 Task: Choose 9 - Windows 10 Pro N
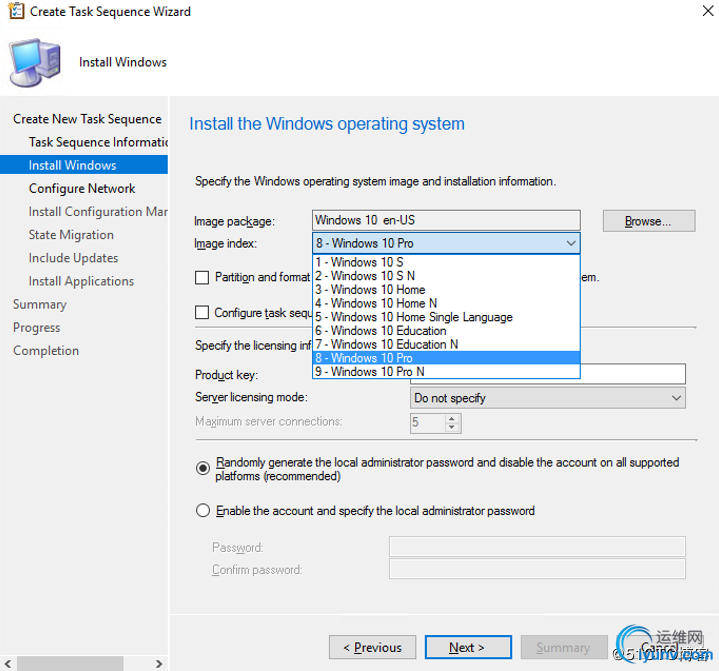coord(446,372)
